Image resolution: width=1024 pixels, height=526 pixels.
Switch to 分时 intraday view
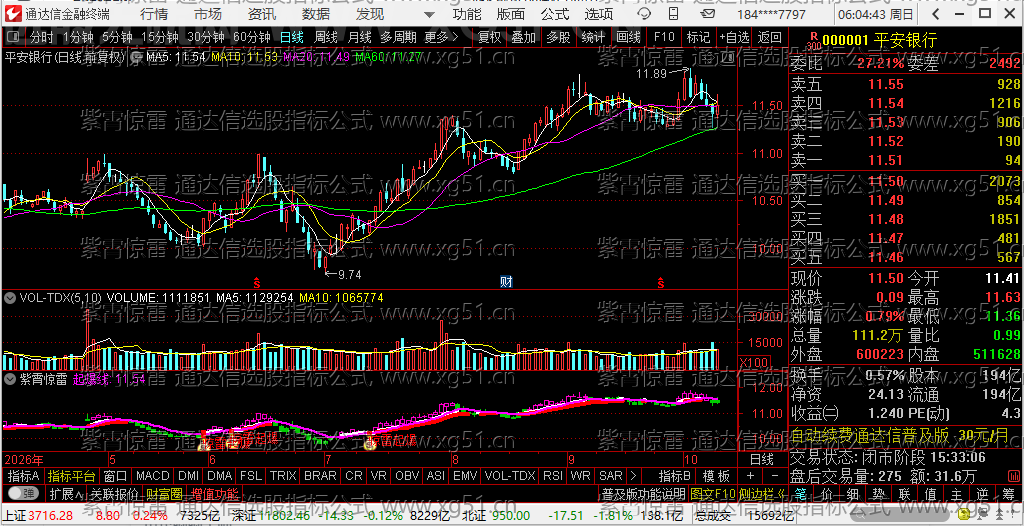pyautogui.click(x=42, y=37)
